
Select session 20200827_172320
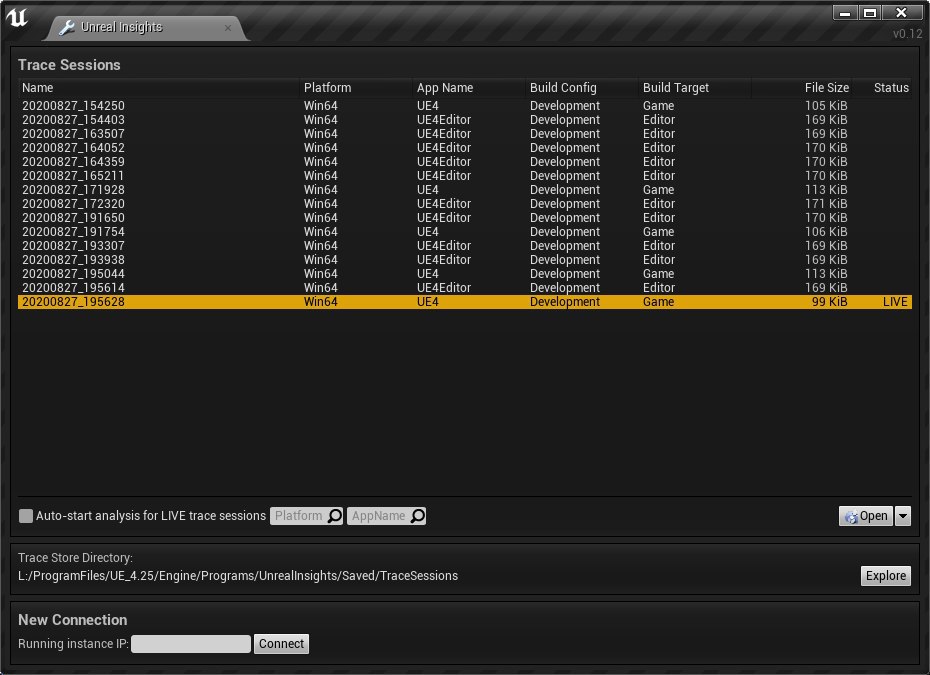tap(465, 203)
